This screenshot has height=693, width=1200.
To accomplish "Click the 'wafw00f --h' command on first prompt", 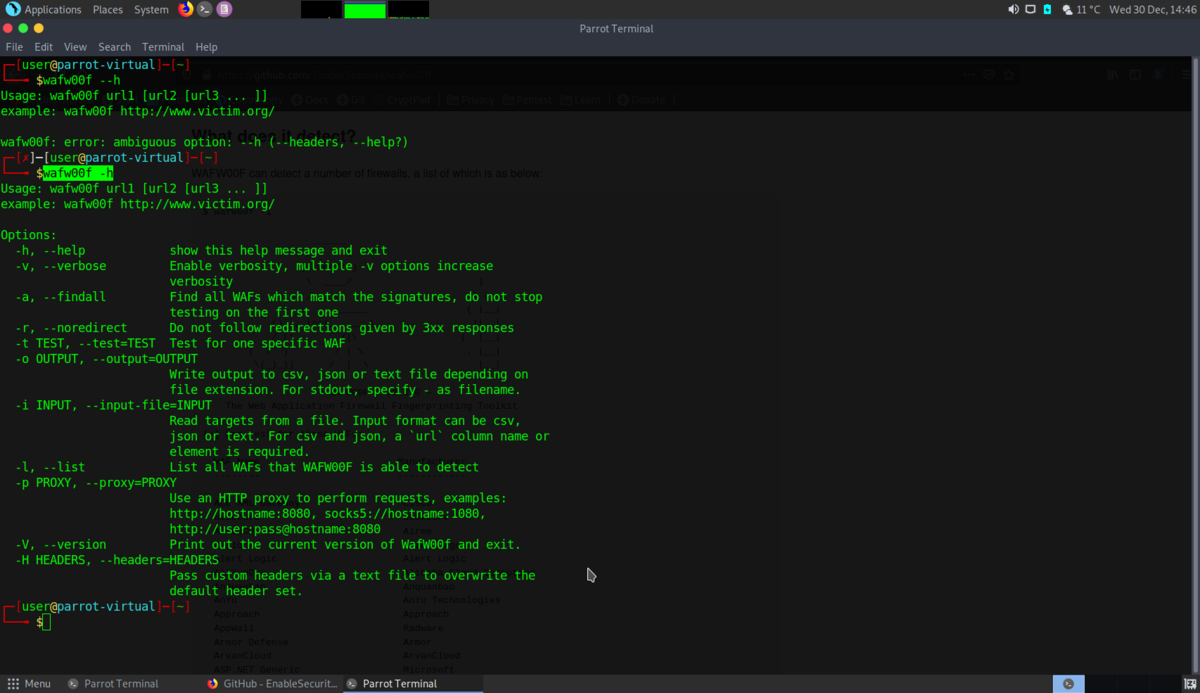I will tap(81, 80).
